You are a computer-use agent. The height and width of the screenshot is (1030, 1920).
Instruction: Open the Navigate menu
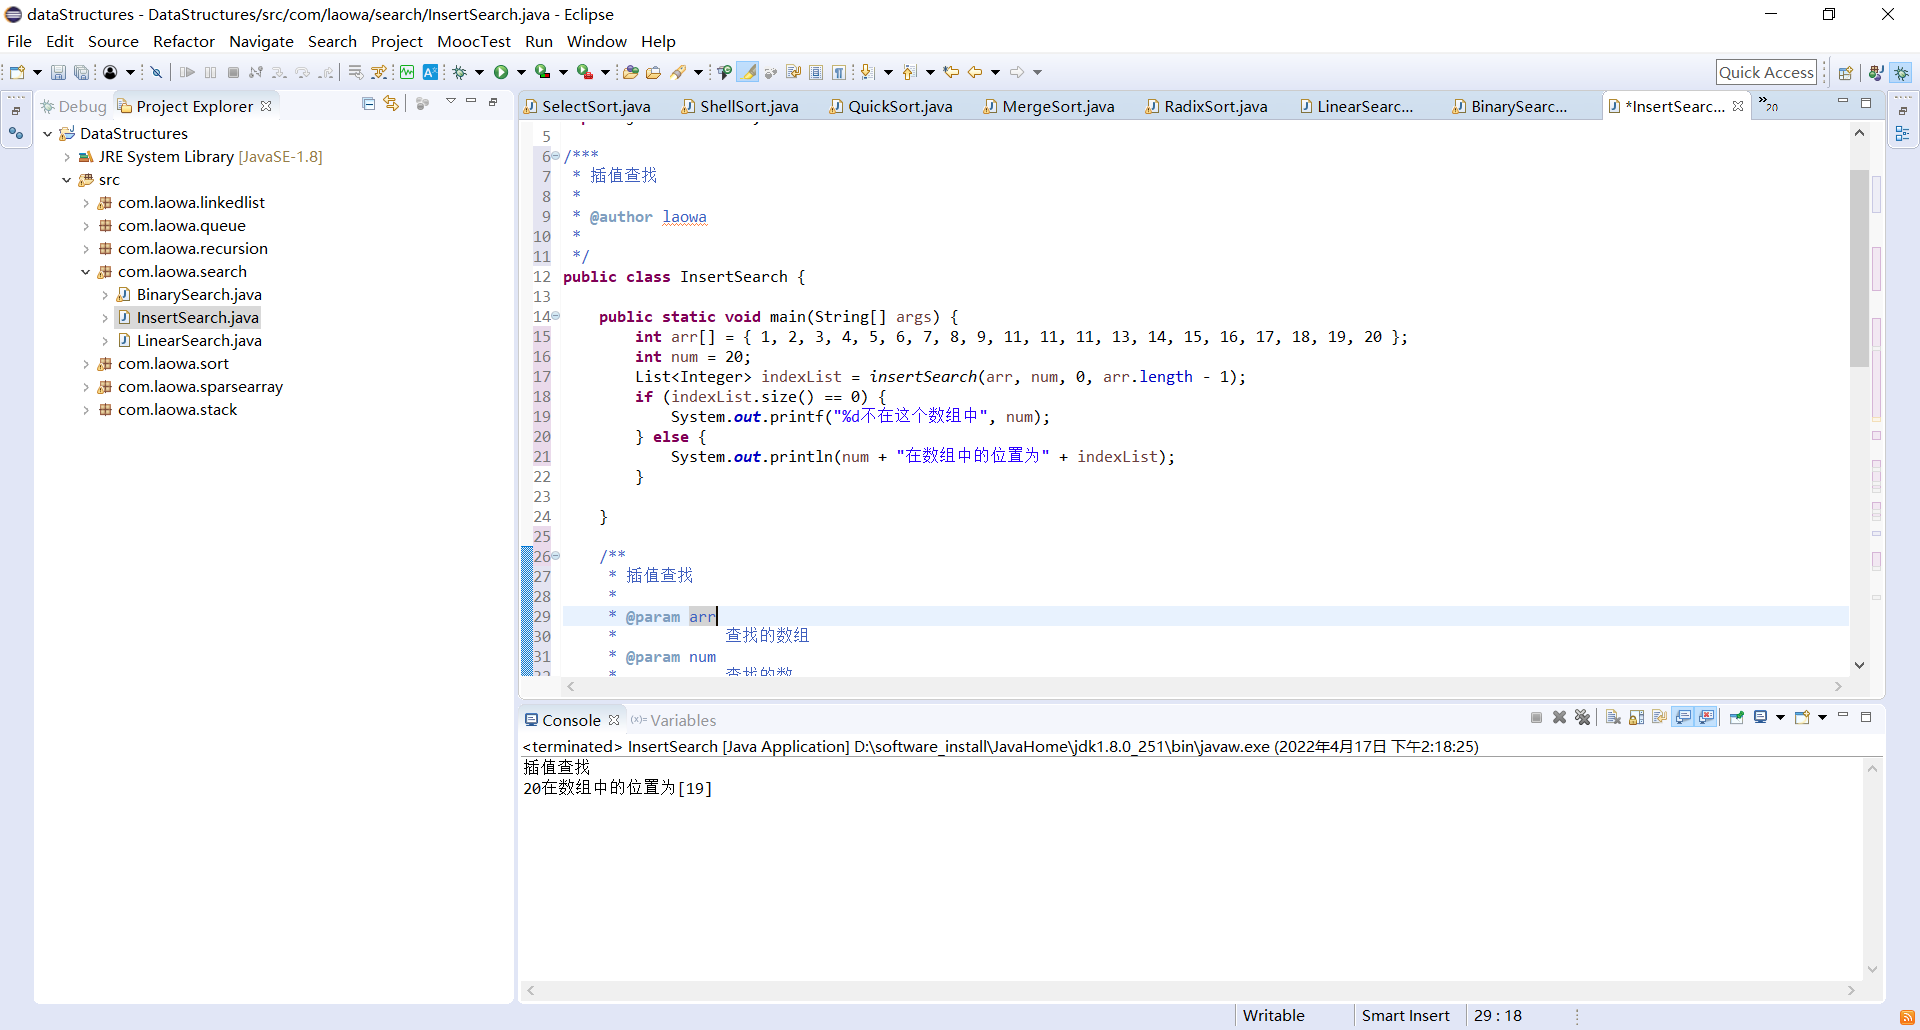click(261, 41)
